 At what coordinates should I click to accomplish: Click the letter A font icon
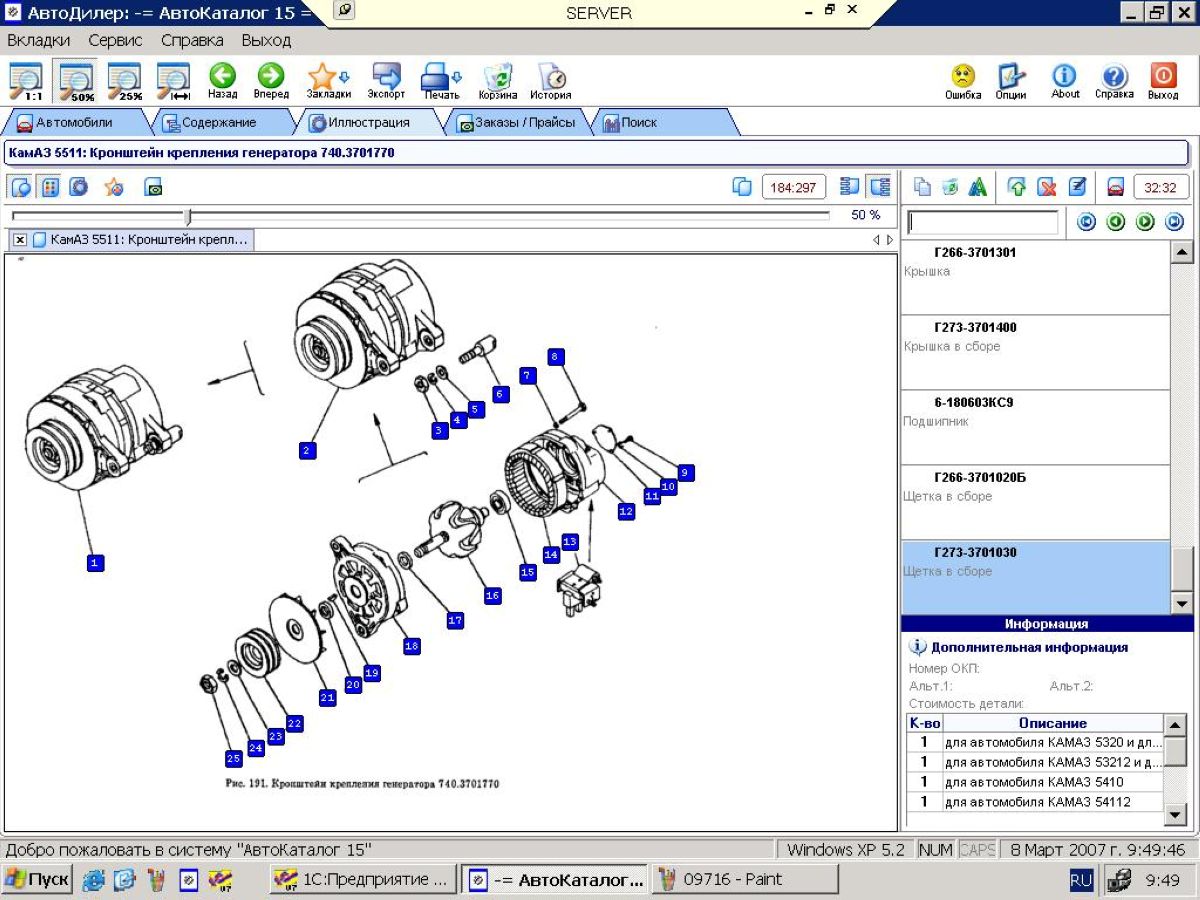coord(977,187)
